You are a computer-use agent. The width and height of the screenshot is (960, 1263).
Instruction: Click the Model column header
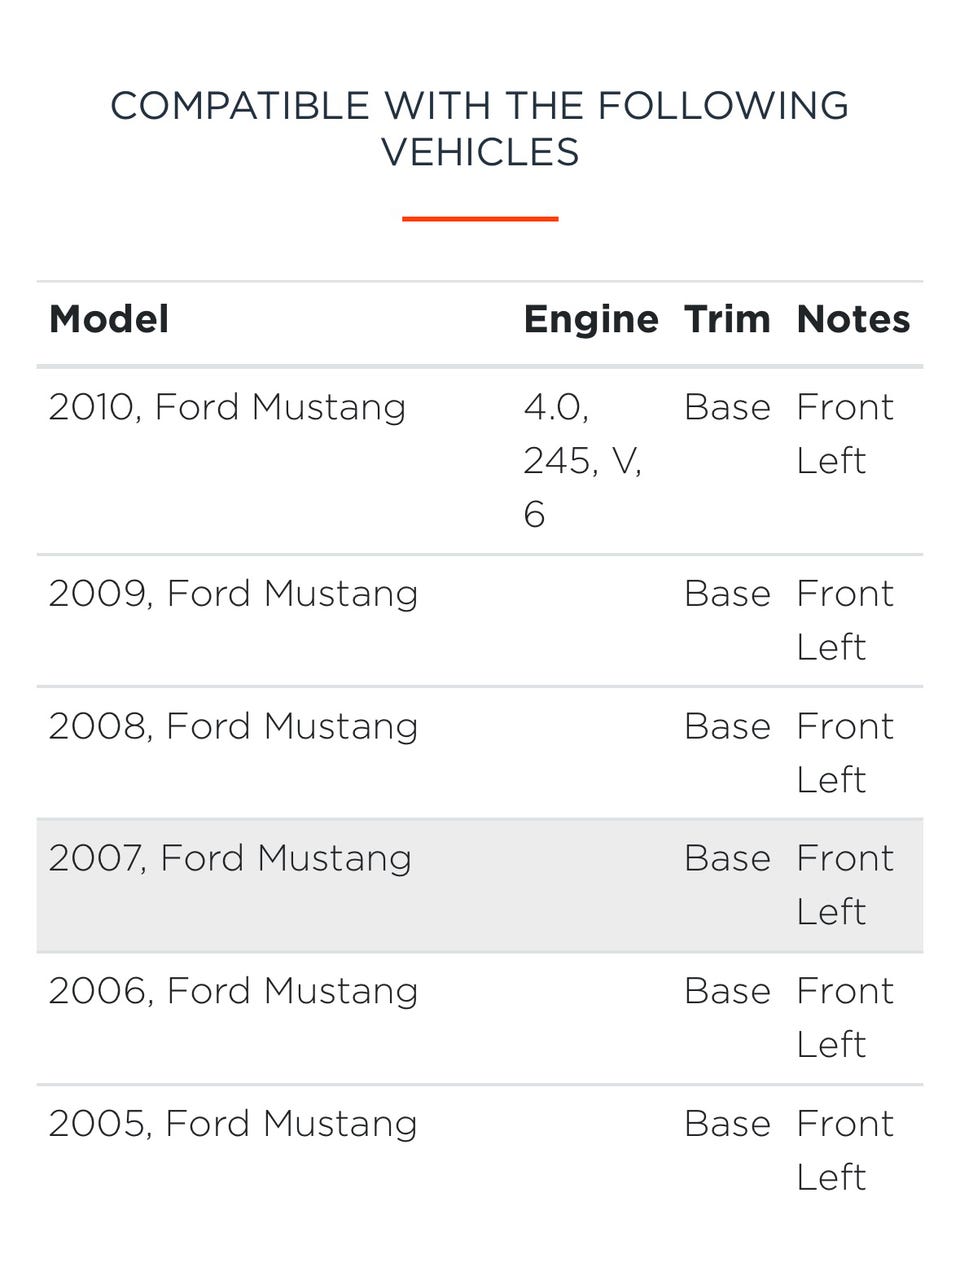[109, 320]
